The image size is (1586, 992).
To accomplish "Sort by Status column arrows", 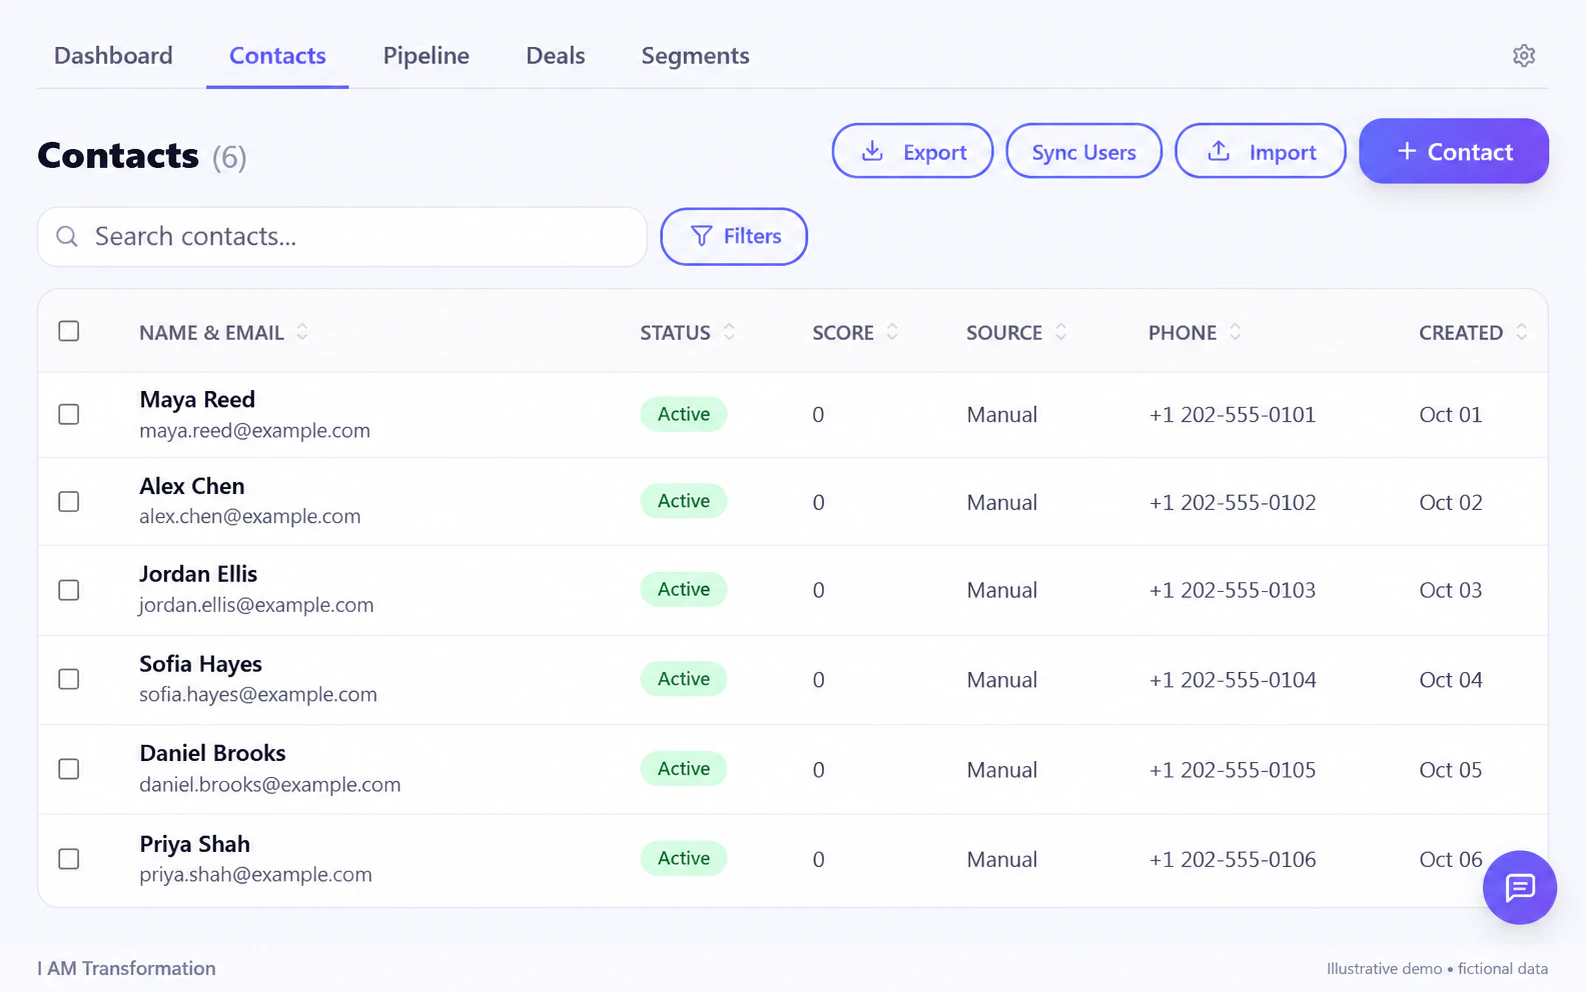I will click(x=729, y=332).
